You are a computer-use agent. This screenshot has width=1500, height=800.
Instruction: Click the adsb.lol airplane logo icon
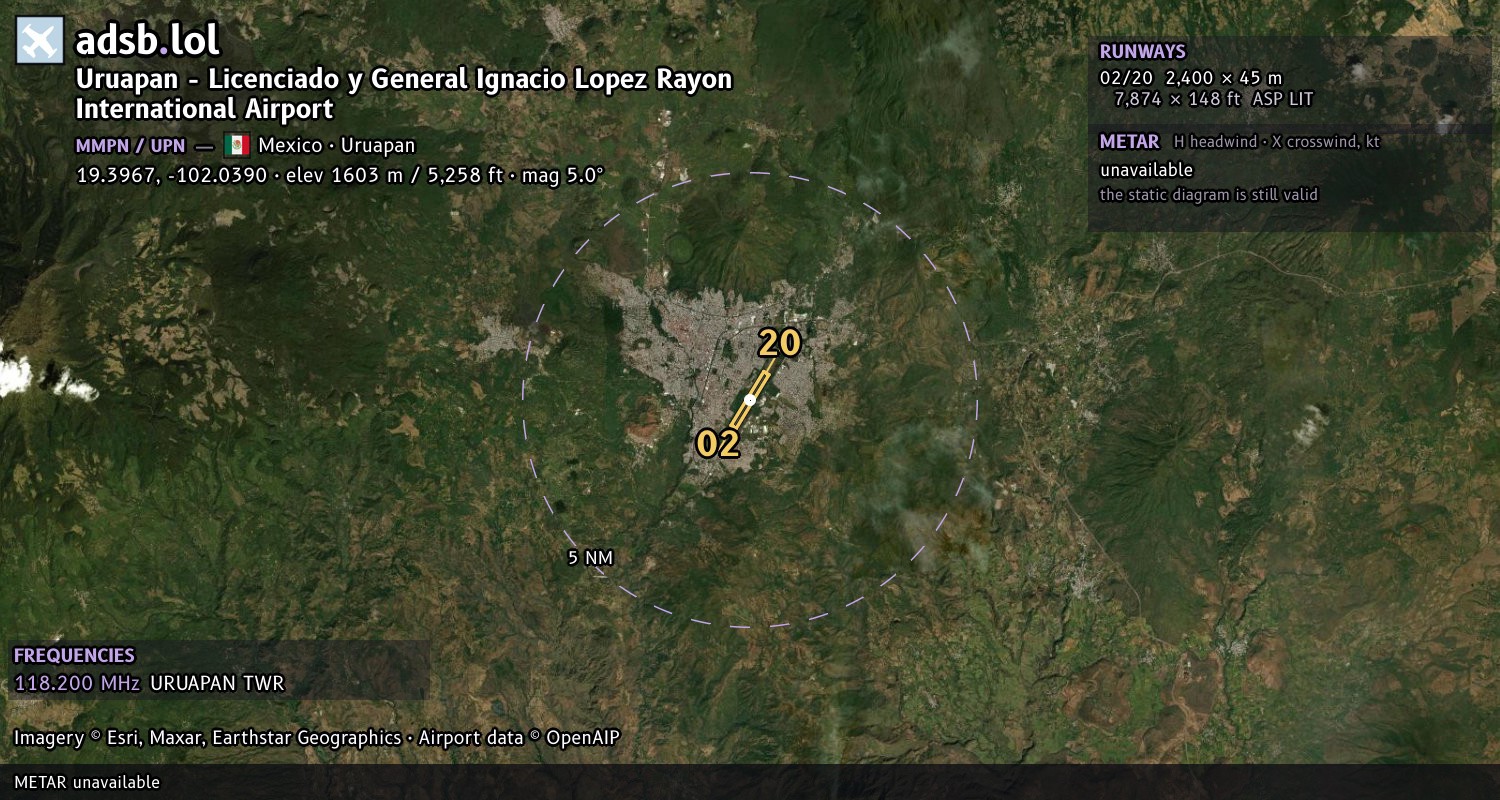40,41
